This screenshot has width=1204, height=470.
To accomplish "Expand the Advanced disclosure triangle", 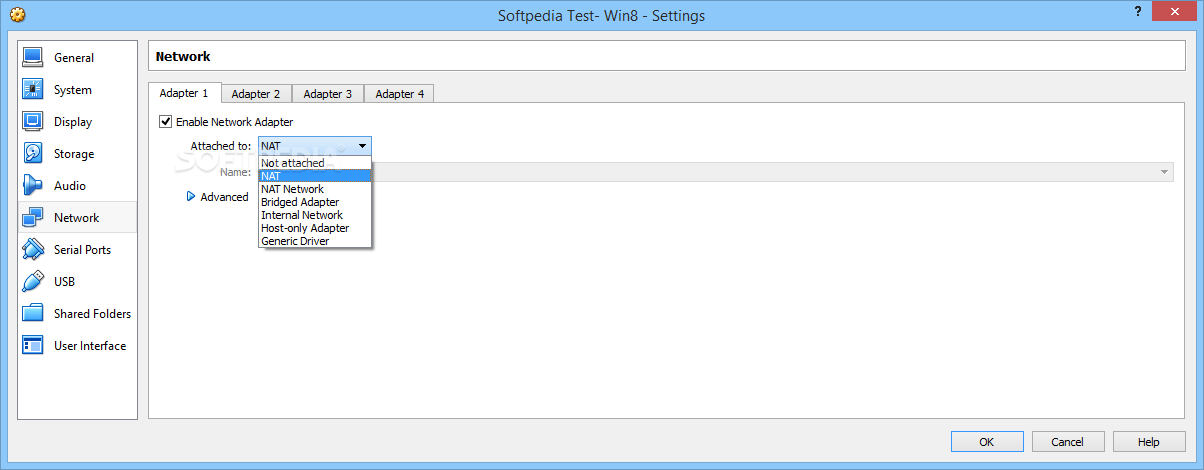I will click(x=191, y=197).
